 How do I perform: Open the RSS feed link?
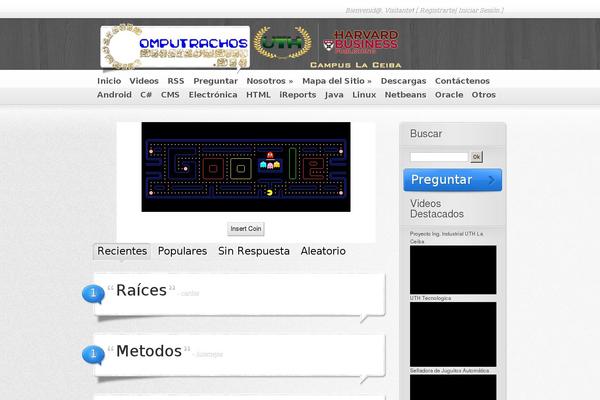tap(176, 81)
